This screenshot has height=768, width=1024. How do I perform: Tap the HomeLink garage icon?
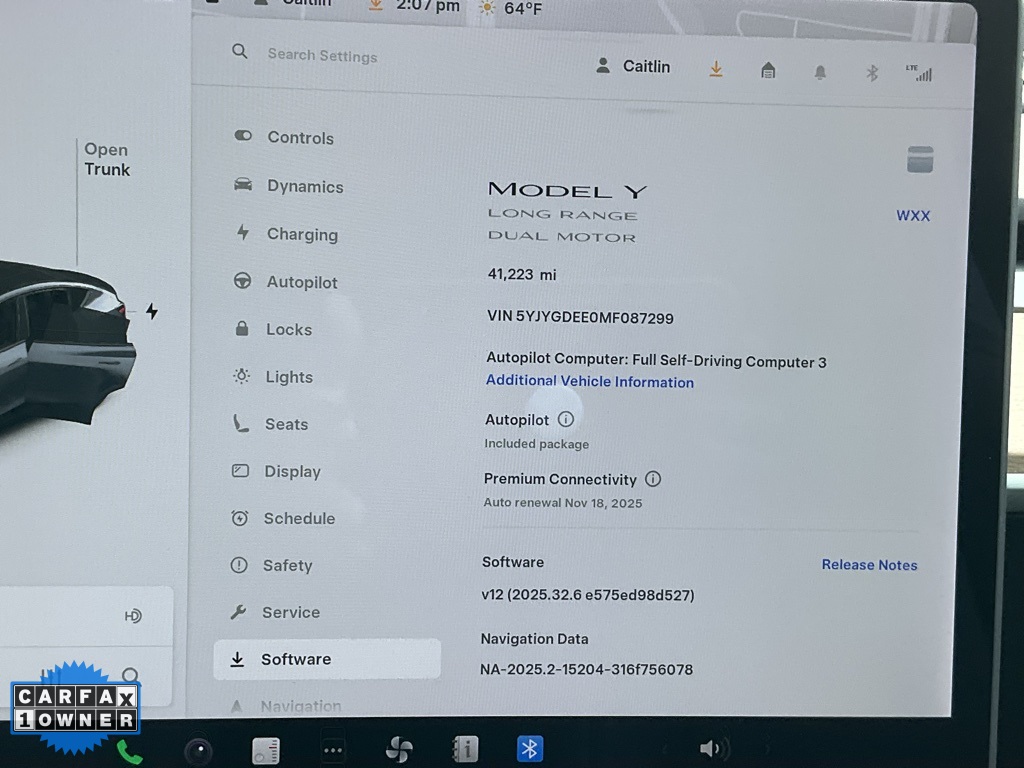(768, 70)
